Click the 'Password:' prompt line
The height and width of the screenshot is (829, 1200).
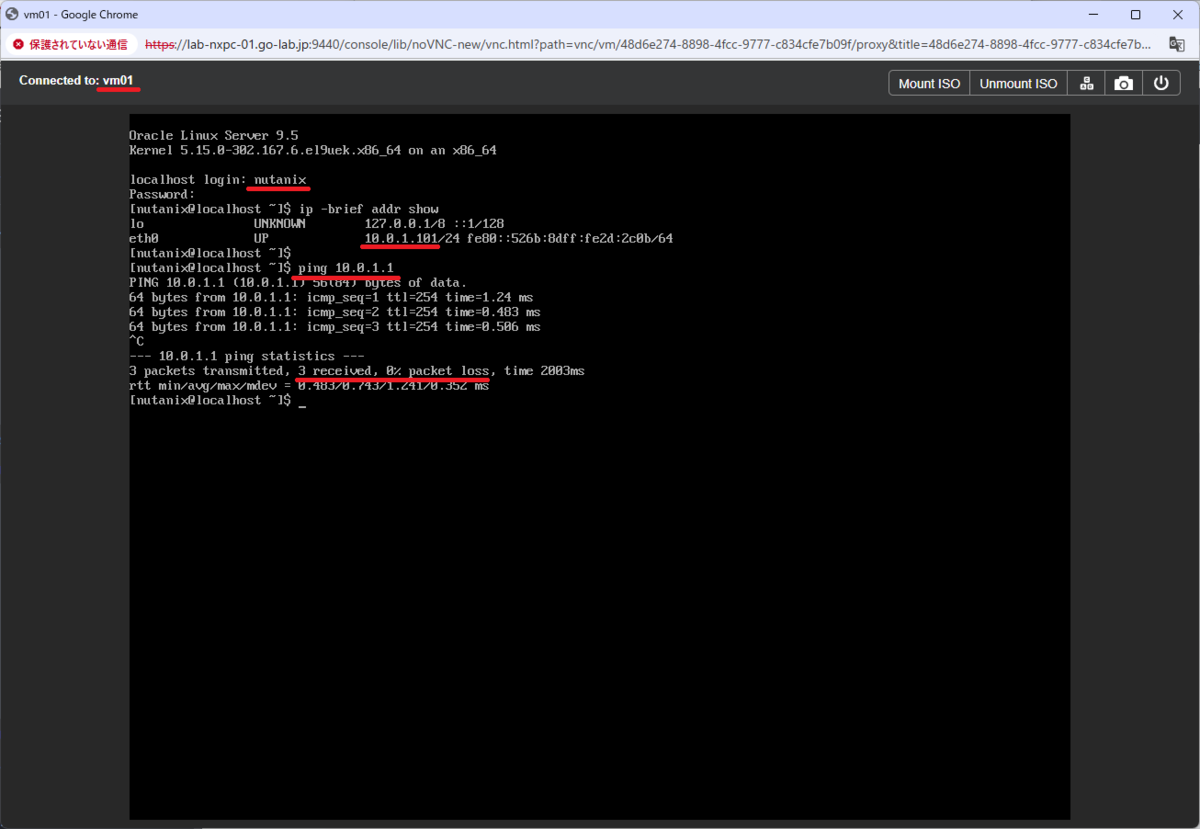click(162, 194)
